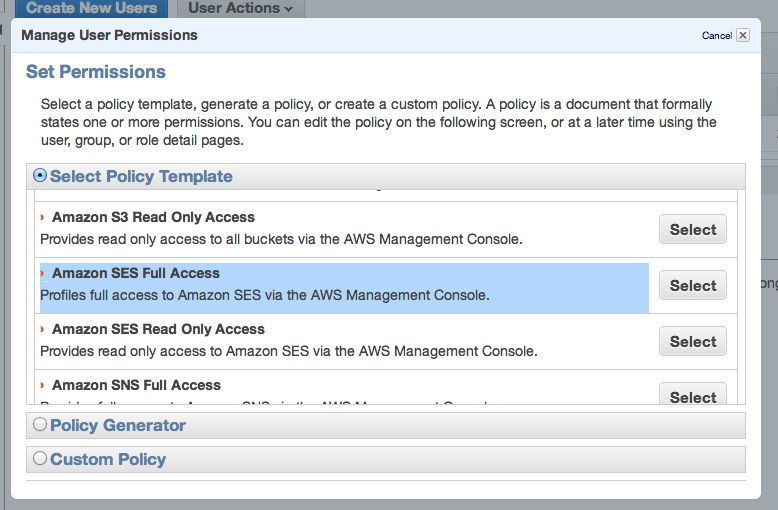
Task: Click the Cancel link in dialog header
Action: (716, 36)
